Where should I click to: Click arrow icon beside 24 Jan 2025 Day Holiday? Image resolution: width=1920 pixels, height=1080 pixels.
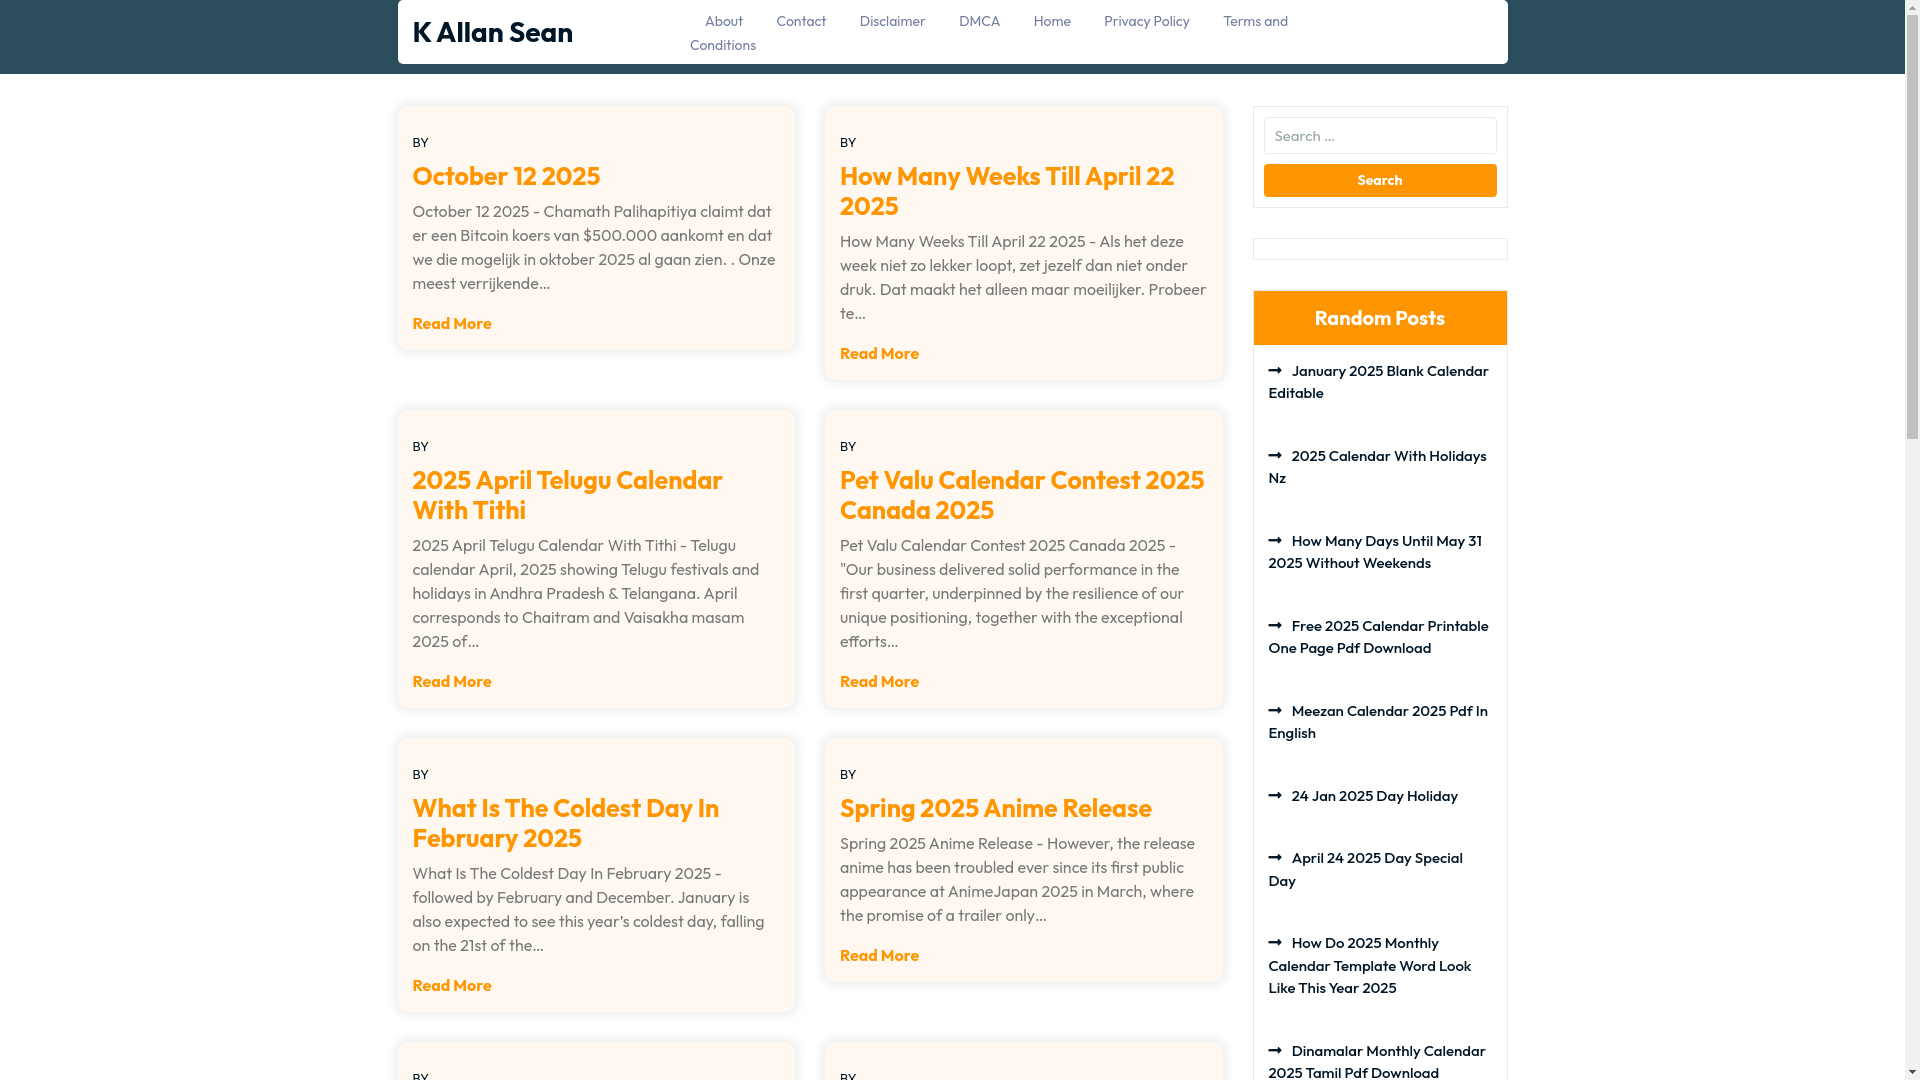coord(1275,796)
